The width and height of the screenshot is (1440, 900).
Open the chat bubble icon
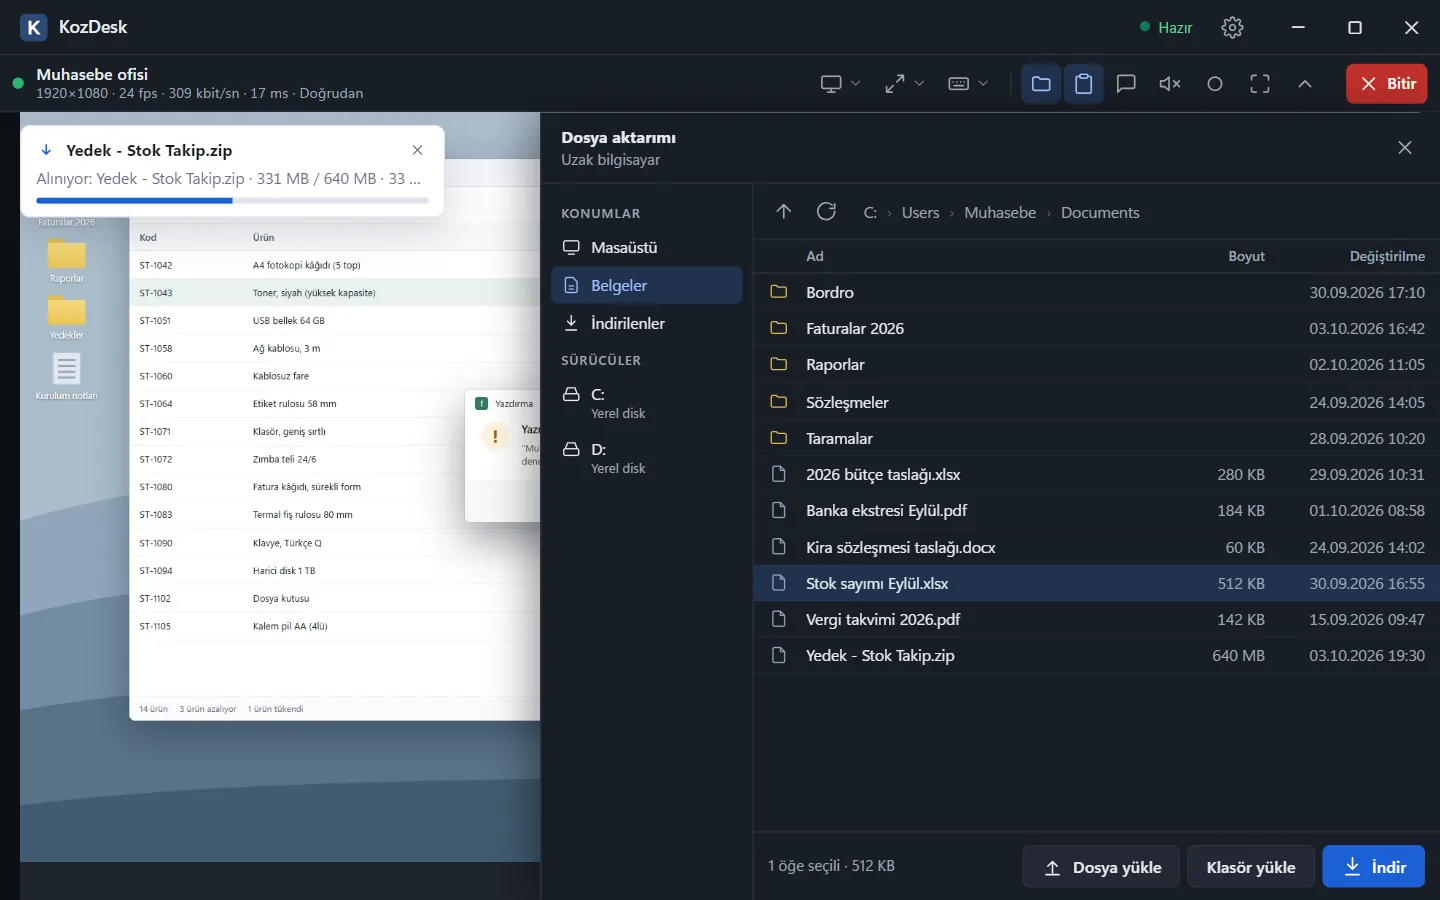point(1126,84)
